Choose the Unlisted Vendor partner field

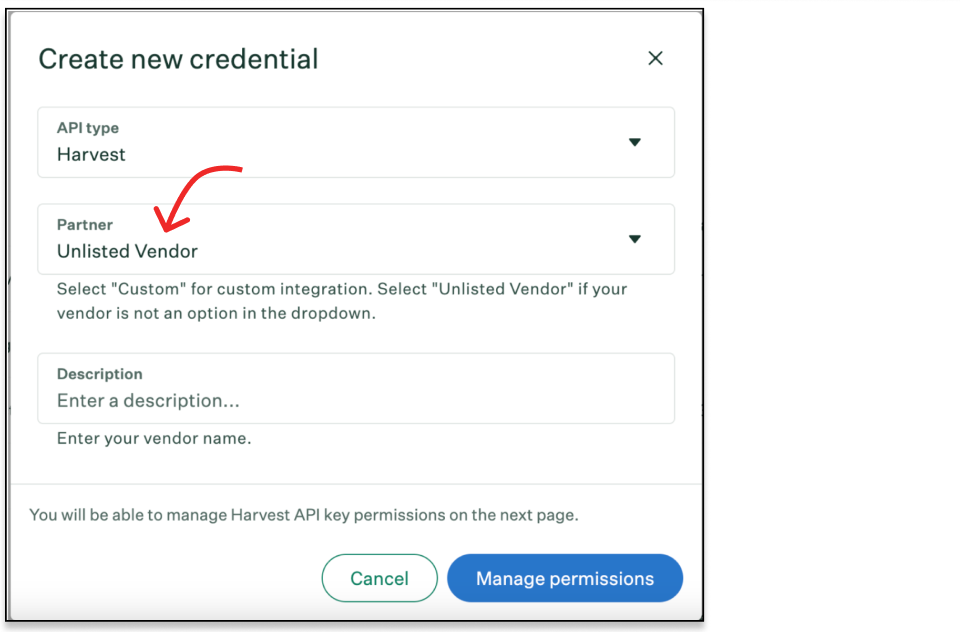(356, 239)
